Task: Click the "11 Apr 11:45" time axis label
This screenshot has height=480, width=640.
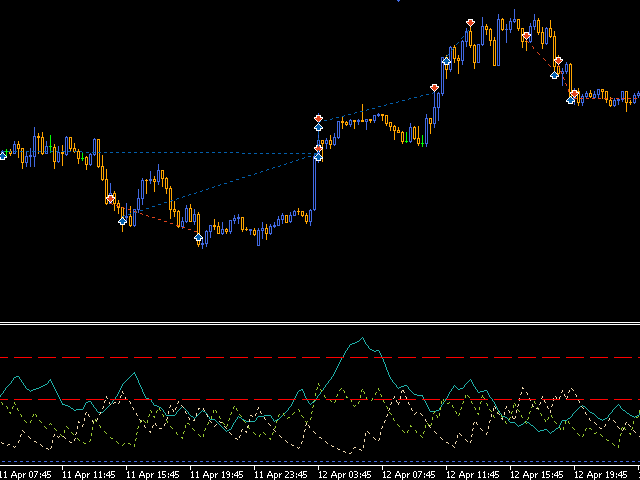Action: pyautogui.click(x=89, y=475)
